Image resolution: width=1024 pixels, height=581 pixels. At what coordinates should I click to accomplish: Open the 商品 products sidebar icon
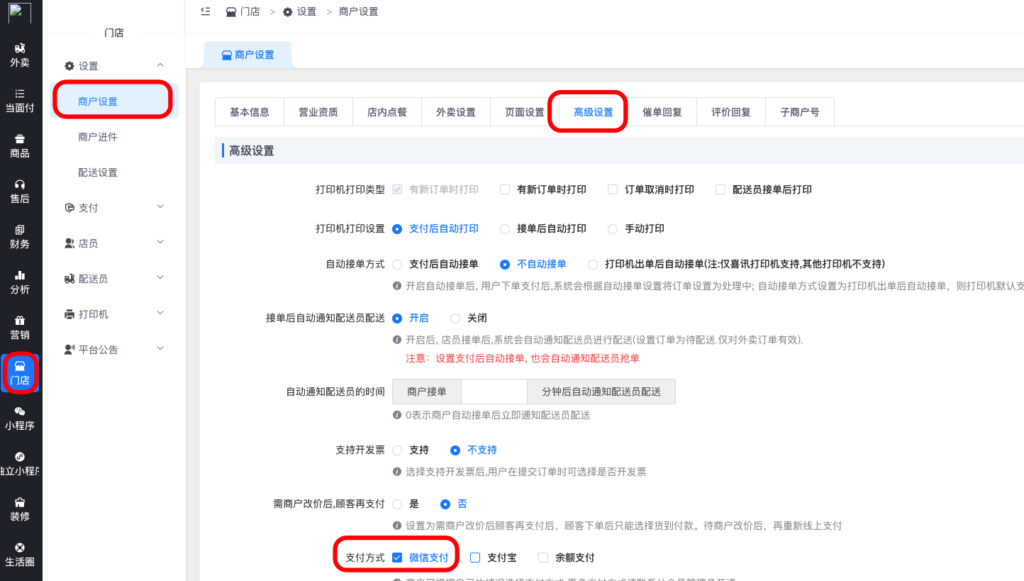(x=20, y=146)
